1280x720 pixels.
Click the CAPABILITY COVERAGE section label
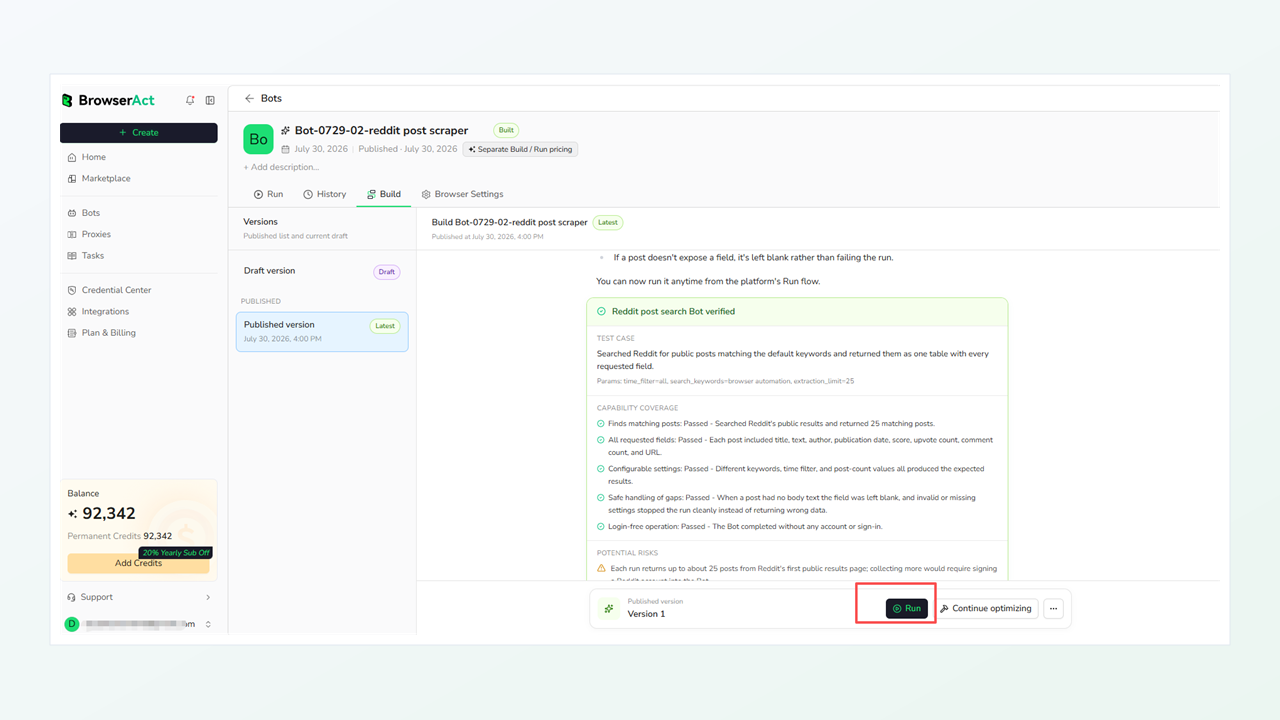tap(637, 408)
